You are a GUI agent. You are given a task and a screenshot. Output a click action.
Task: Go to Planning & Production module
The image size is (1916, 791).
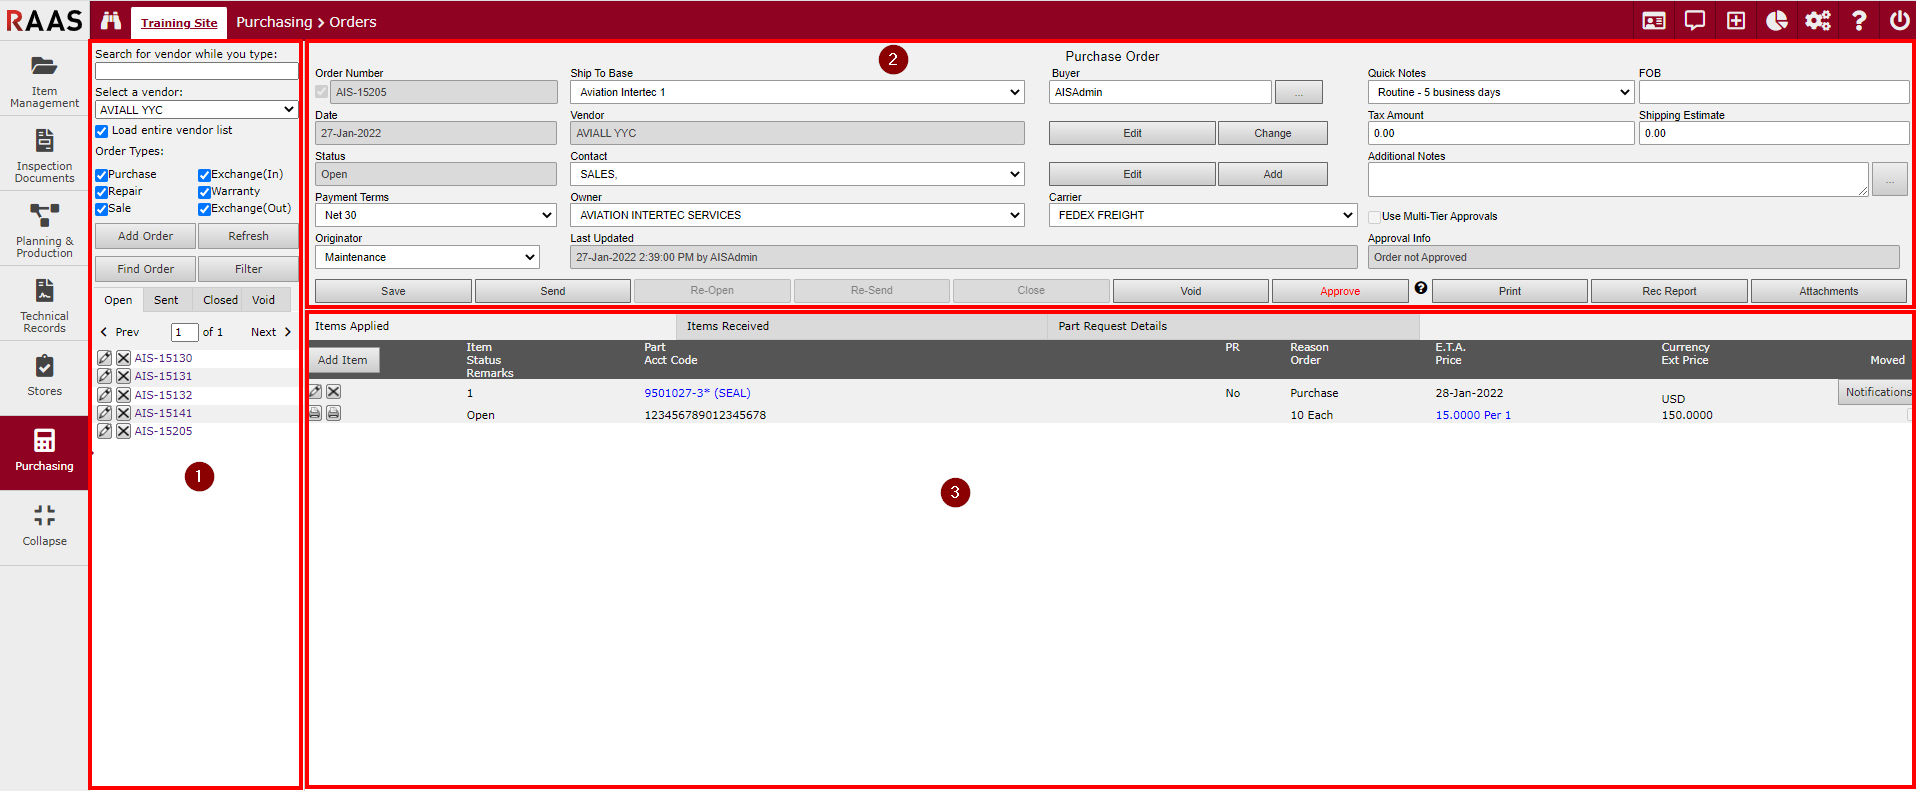(44, 230)
